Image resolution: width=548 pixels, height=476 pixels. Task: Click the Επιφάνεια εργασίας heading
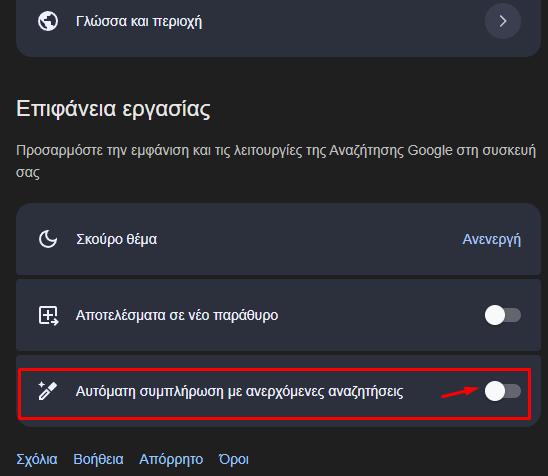[113, 109]
